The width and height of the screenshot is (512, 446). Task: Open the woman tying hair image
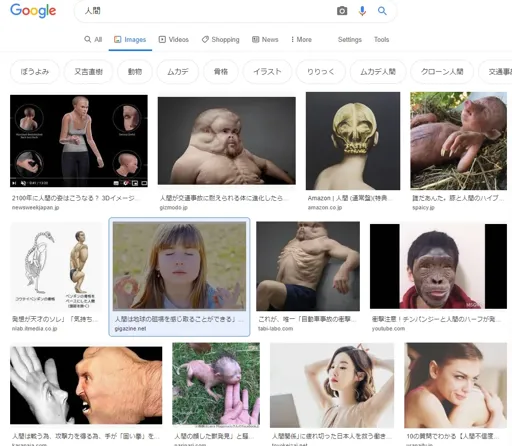(332, 385)
